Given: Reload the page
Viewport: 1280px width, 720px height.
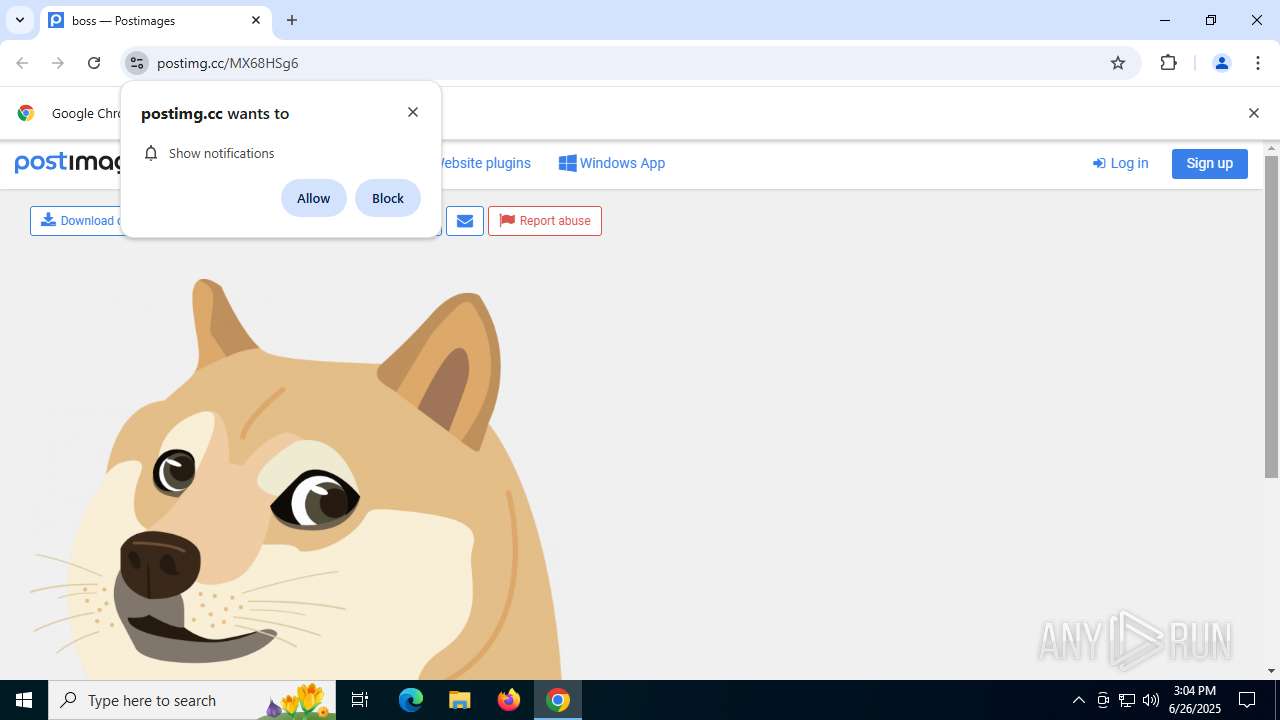Looking at the screenshot, I should [94, 63].
